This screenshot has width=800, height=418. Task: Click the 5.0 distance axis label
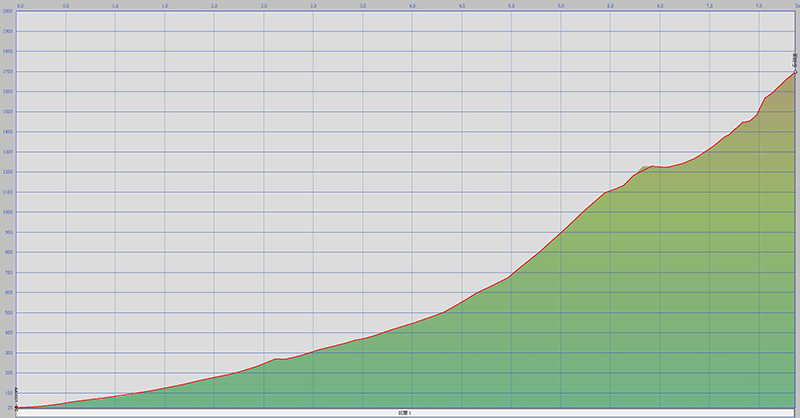coord(511,6)
